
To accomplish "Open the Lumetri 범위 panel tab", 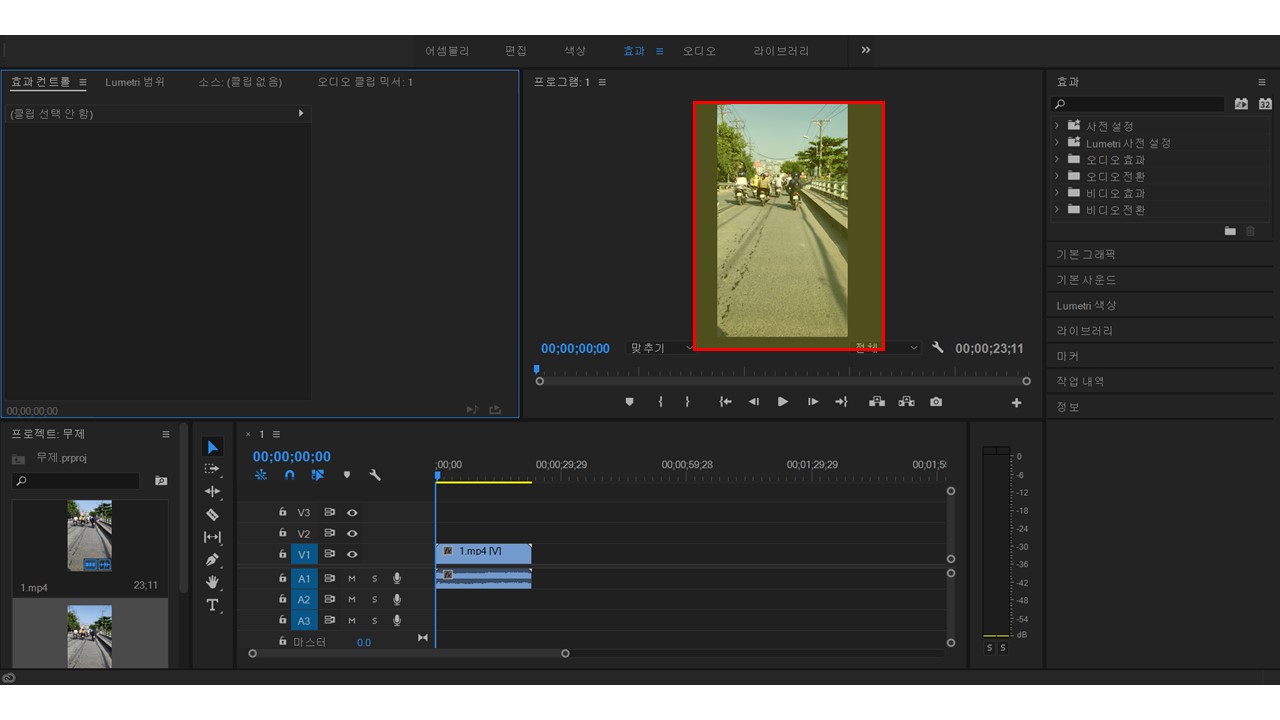I will [135, 82].
